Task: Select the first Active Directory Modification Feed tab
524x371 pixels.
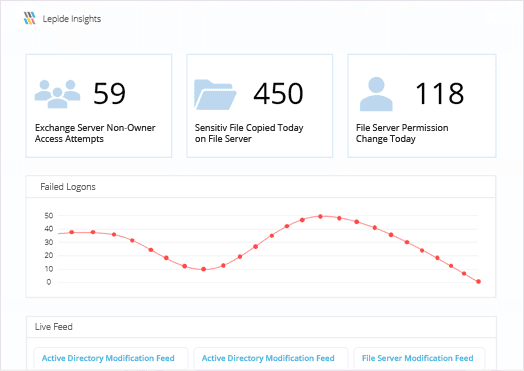Action: click(108, 358)
